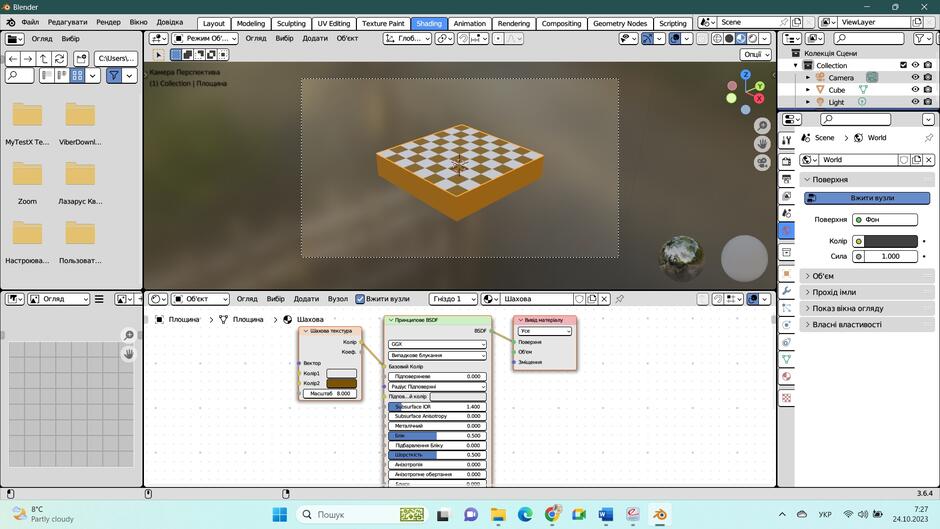
Task: Expand the Cube item in outliner
Action: 808,89
